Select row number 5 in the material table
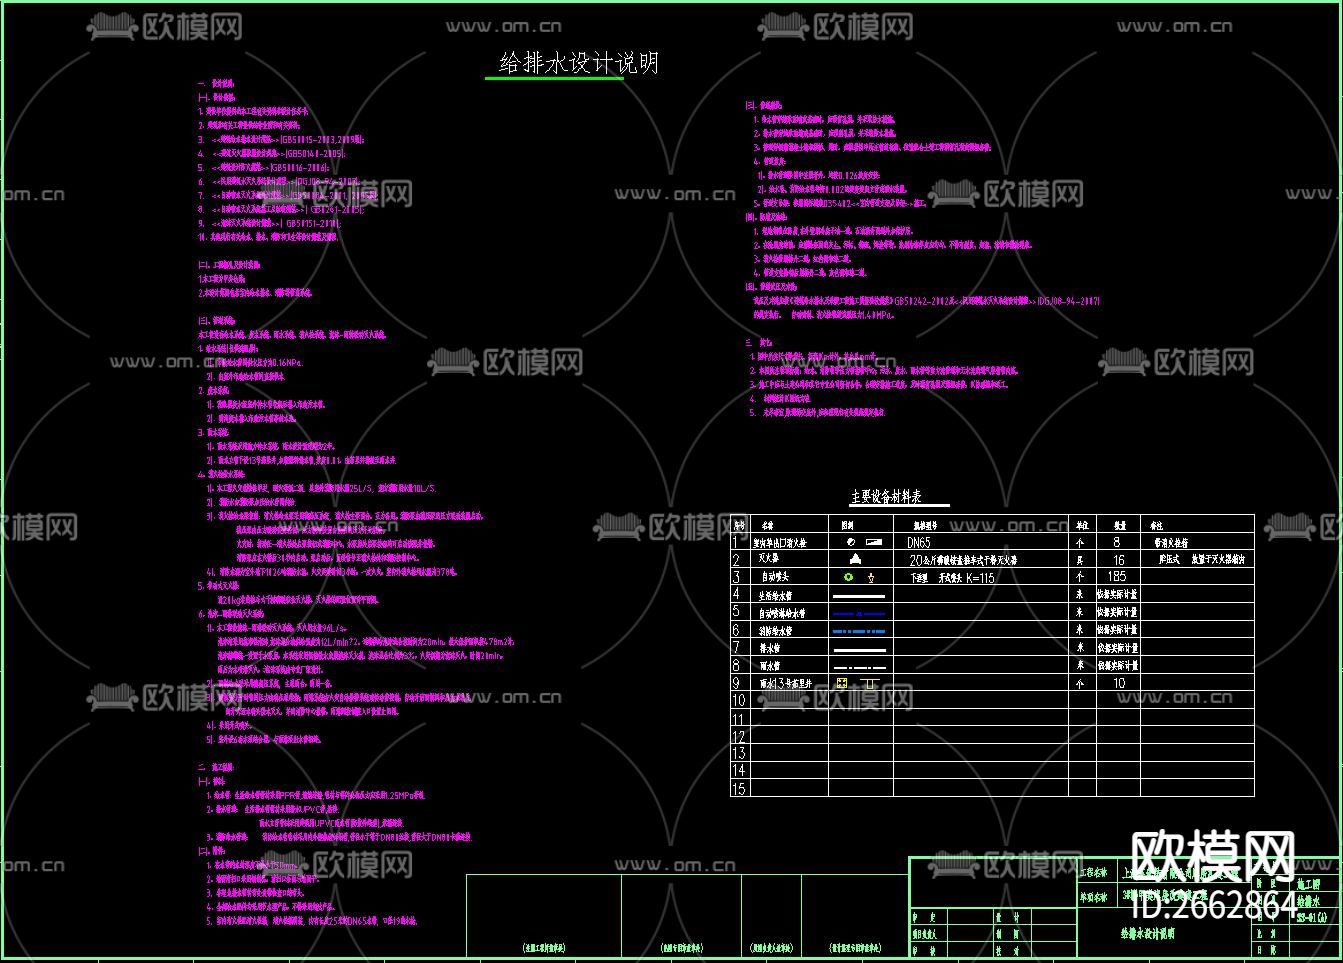1343x963 pixels. coord(737,612)
